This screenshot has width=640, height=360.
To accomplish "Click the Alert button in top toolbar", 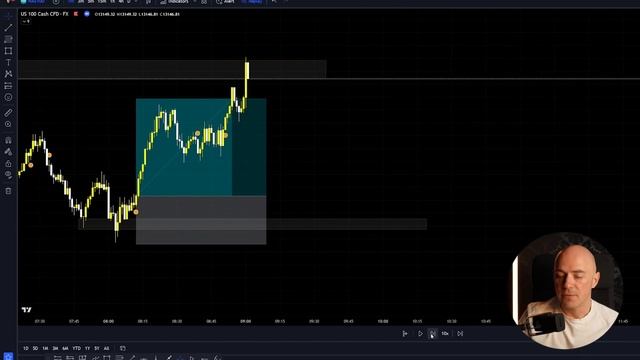I will coord(225,2).
